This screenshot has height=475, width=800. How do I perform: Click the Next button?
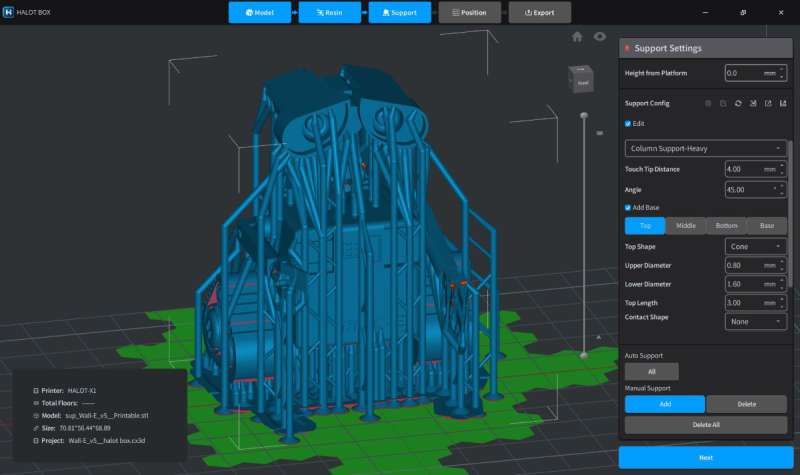tap(706, 458)
